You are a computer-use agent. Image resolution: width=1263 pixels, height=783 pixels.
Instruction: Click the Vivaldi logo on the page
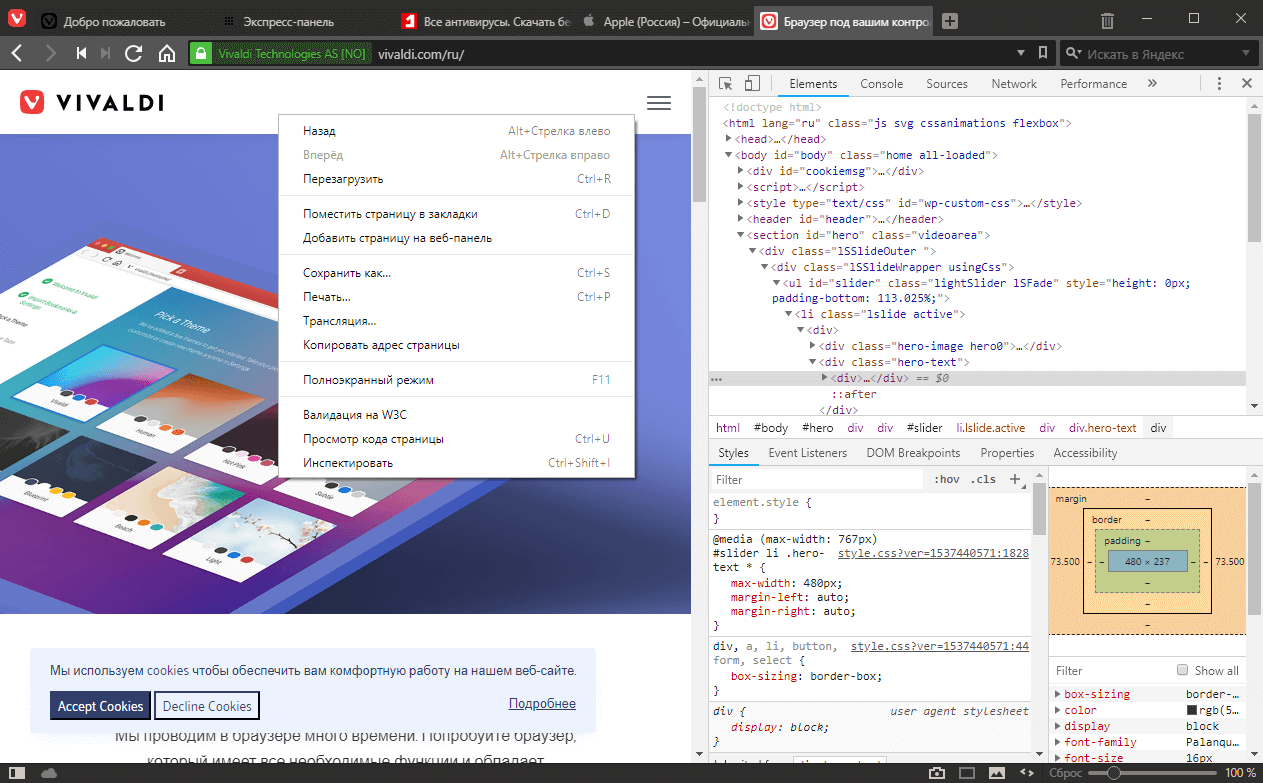pos(91,102)
